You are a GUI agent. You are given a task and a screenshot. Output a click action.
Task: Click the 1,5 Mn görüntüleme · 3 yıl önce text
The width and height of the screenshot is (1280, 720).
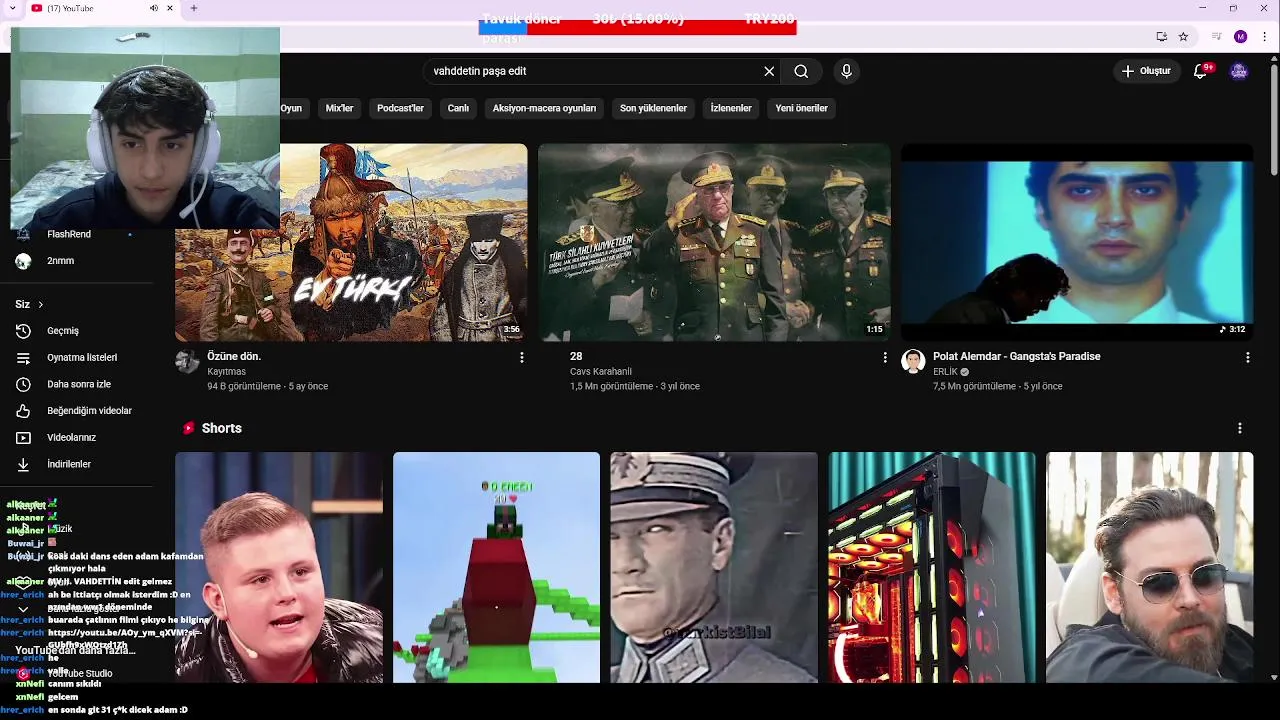(x=635, y=386)
